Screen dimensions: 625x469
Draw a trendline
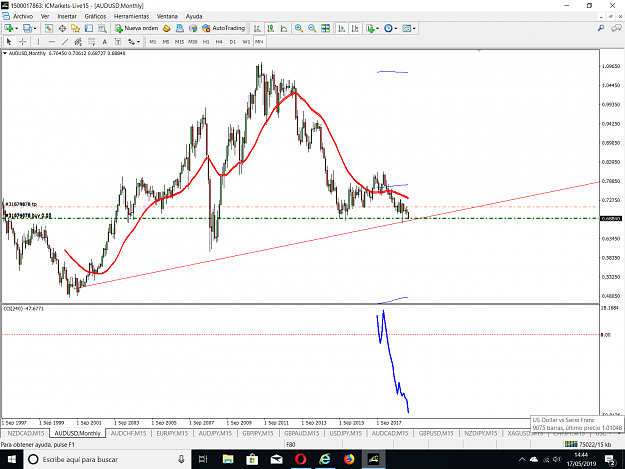pyautogui.click(x=65, y=41)
